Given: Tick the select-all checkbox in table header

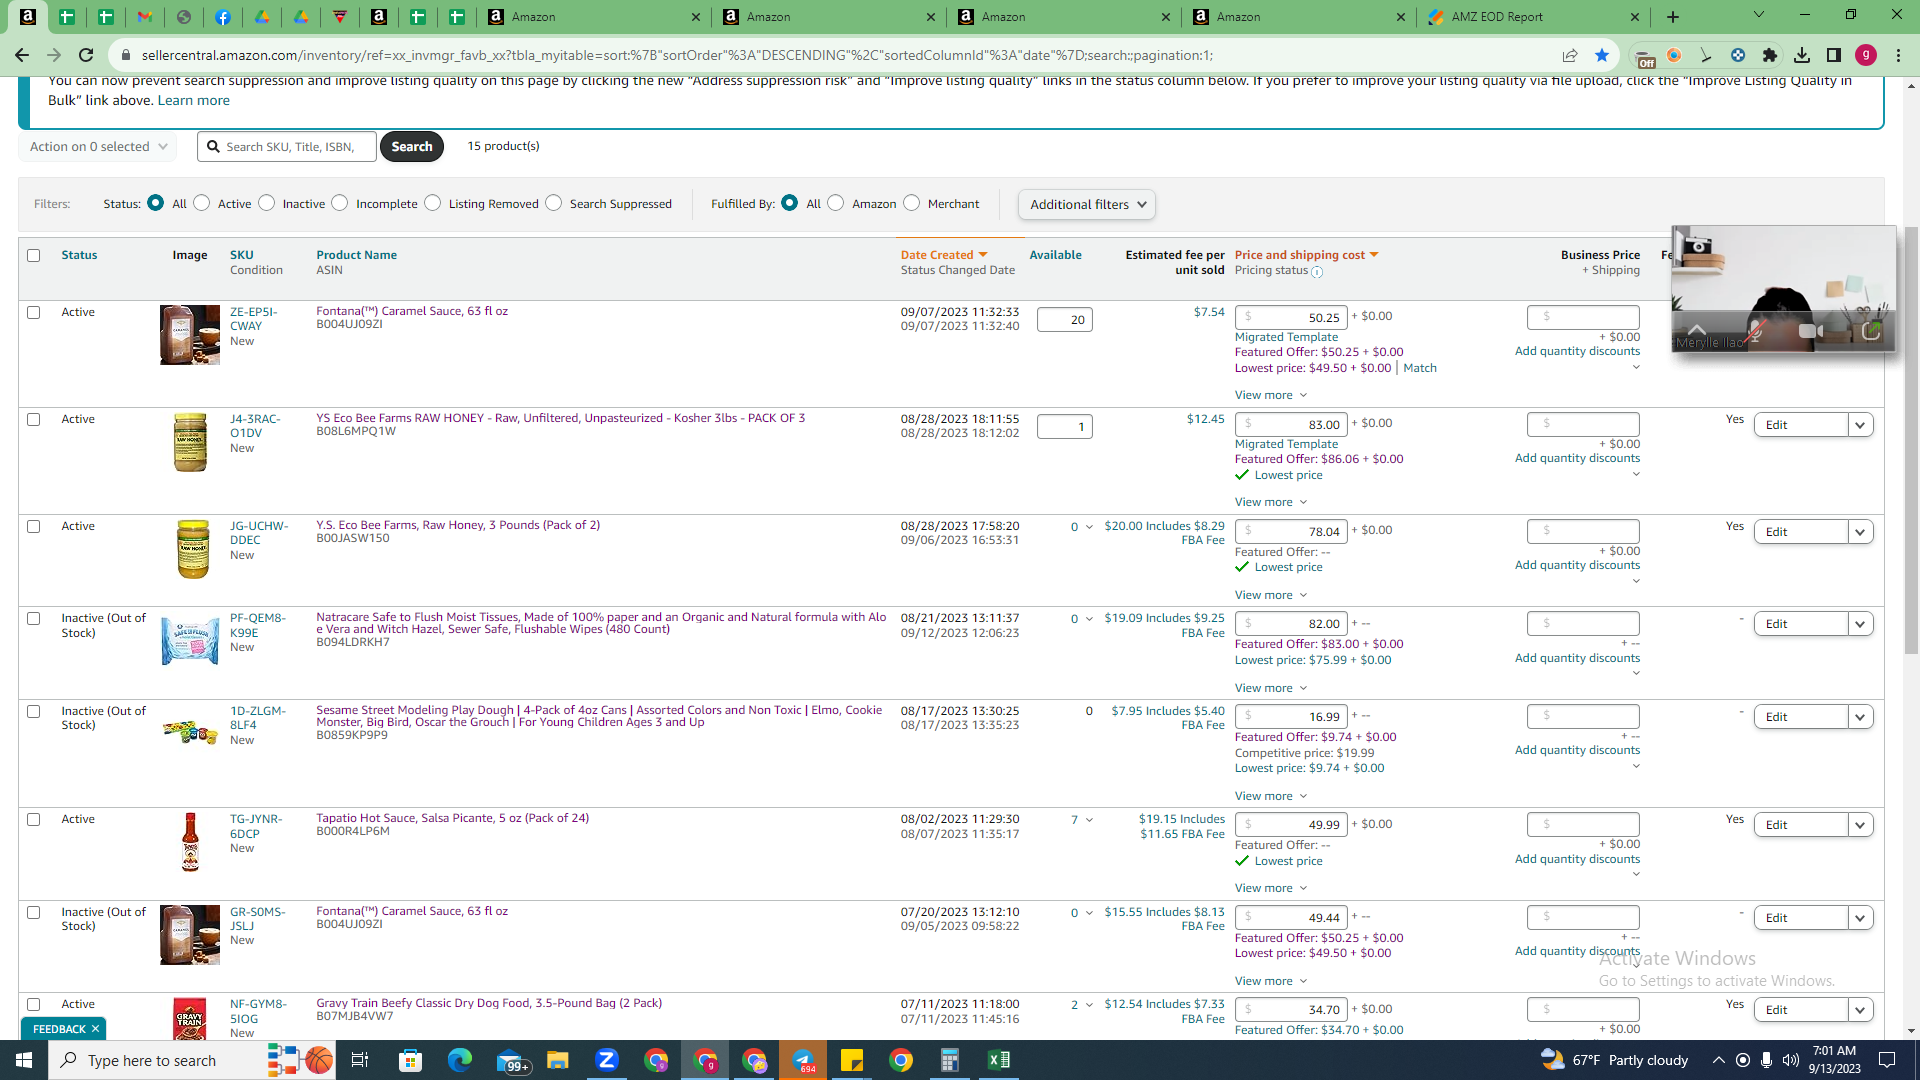Looking at the screenshot, I should (x=34, y=255).
